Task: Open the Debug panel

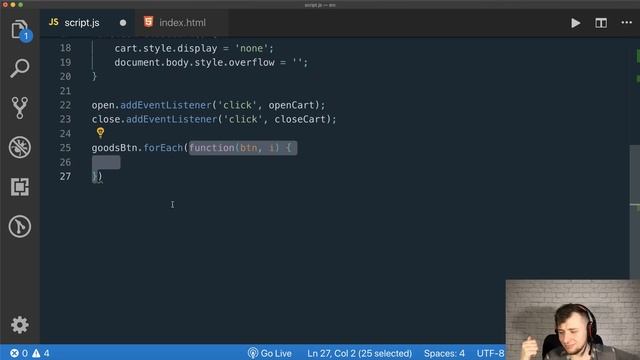Action: pyautogui.click(x=20, y=147)
